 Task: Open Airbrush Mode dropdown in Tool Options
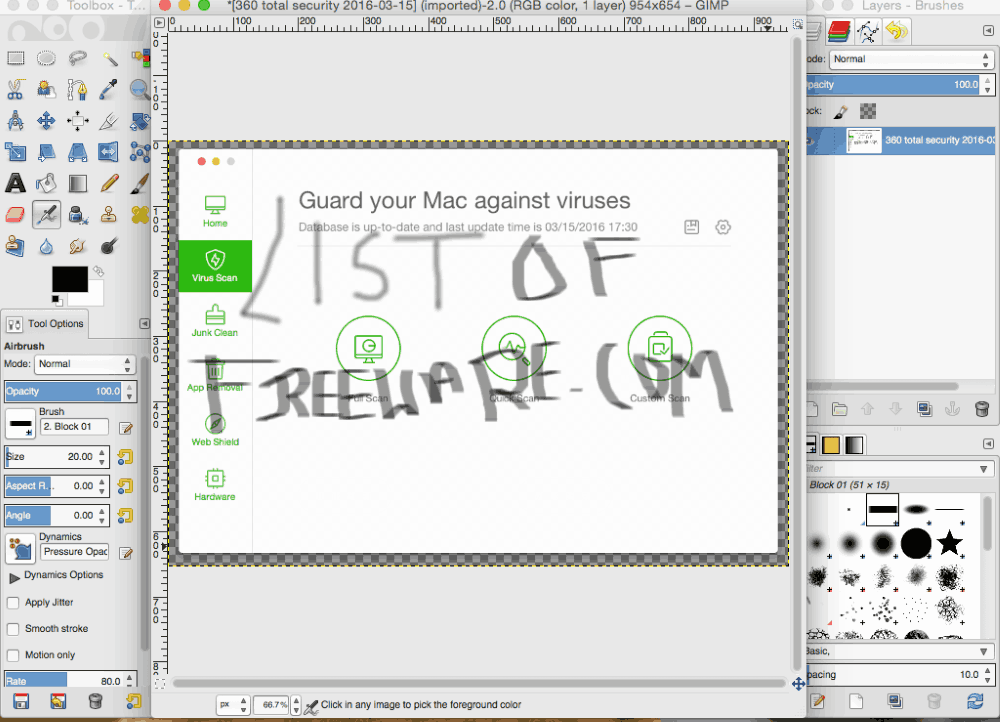pos(84,364)
